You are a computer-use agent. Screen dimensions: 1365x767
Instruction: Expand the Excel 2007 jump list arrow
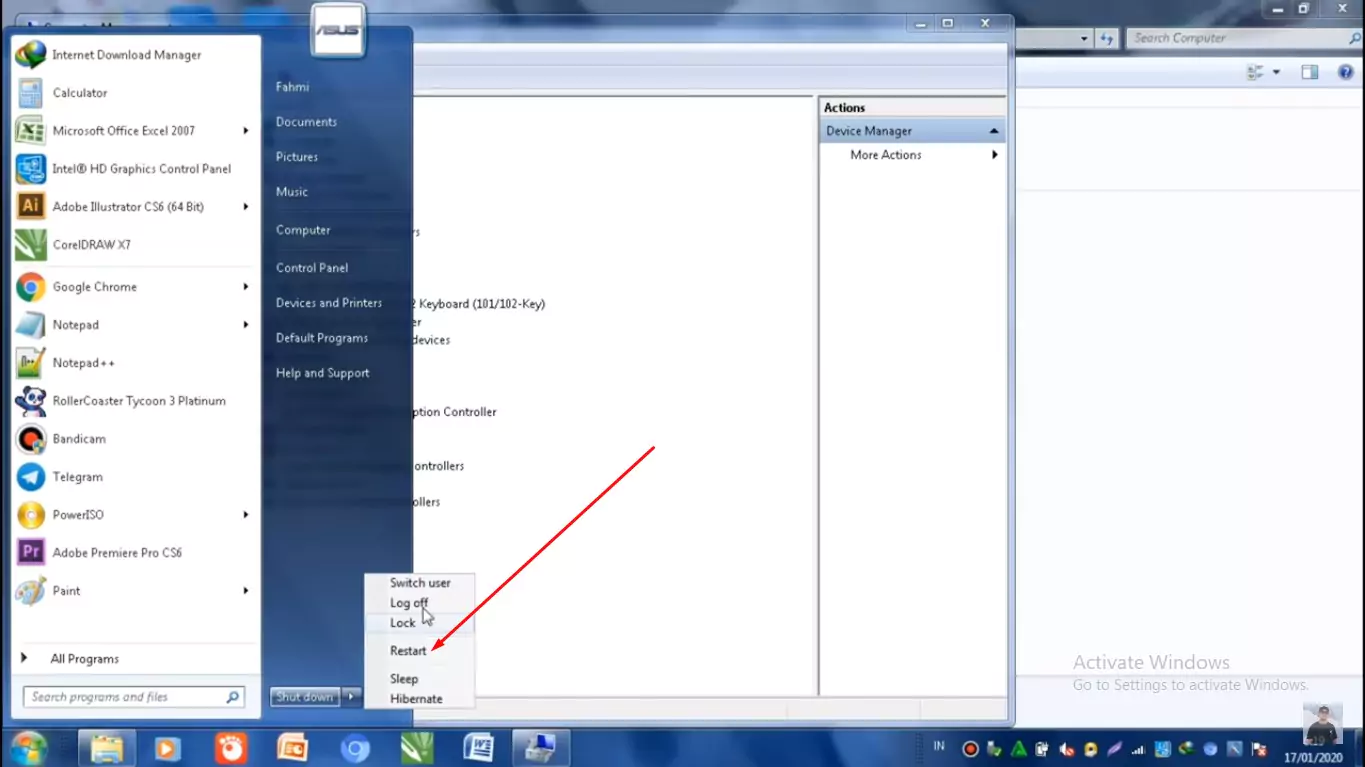(x=246, y=131)
